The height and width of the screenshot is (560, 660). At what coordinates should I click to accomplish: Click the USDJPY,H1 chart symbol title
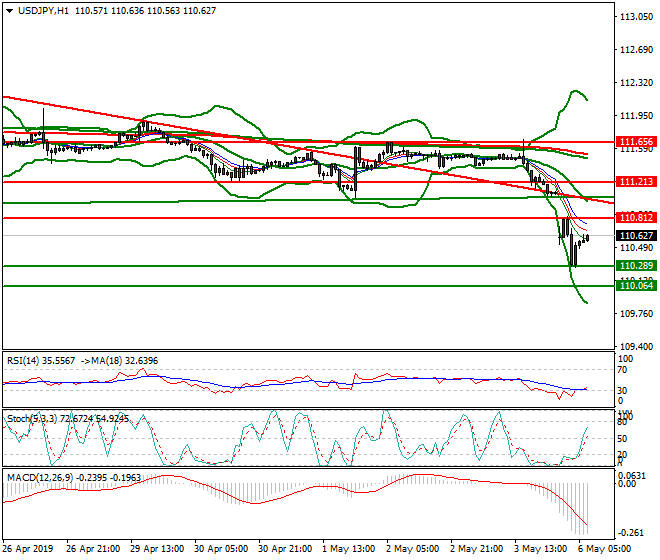click(40, 9)
